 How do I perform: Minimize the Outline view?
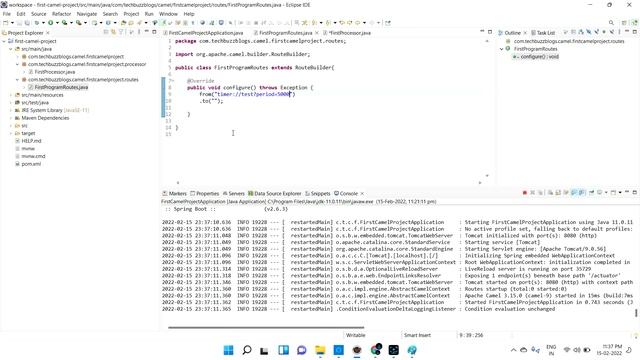pos(627,31)
